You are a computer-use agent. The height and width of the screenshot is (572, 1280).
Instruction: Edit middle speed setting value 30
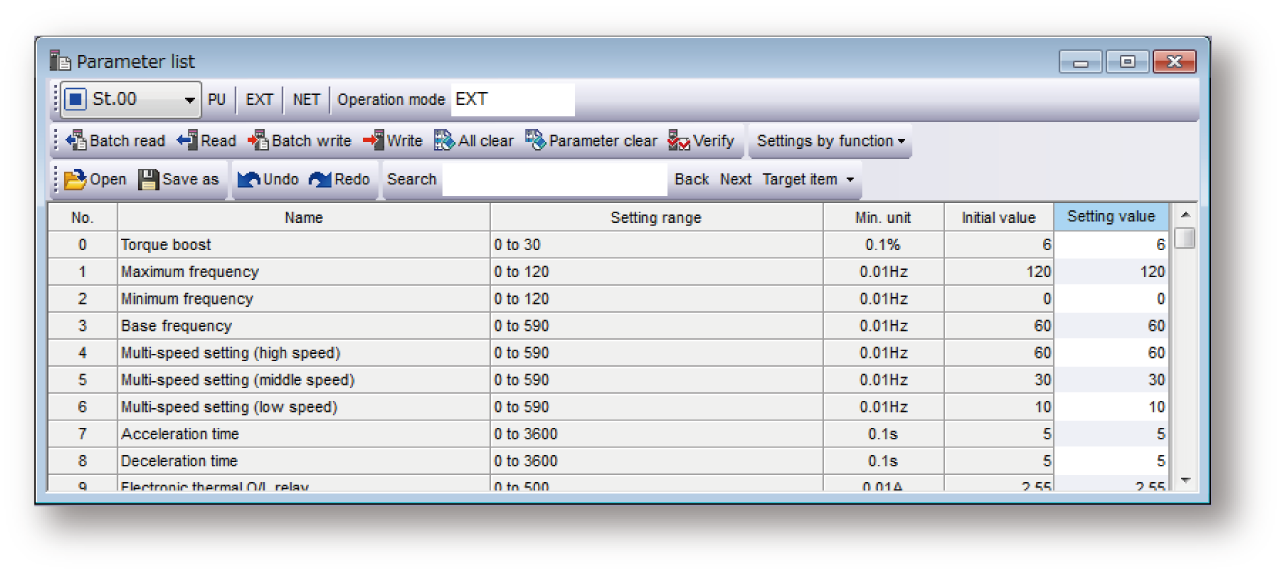(x=1111, y=380)
